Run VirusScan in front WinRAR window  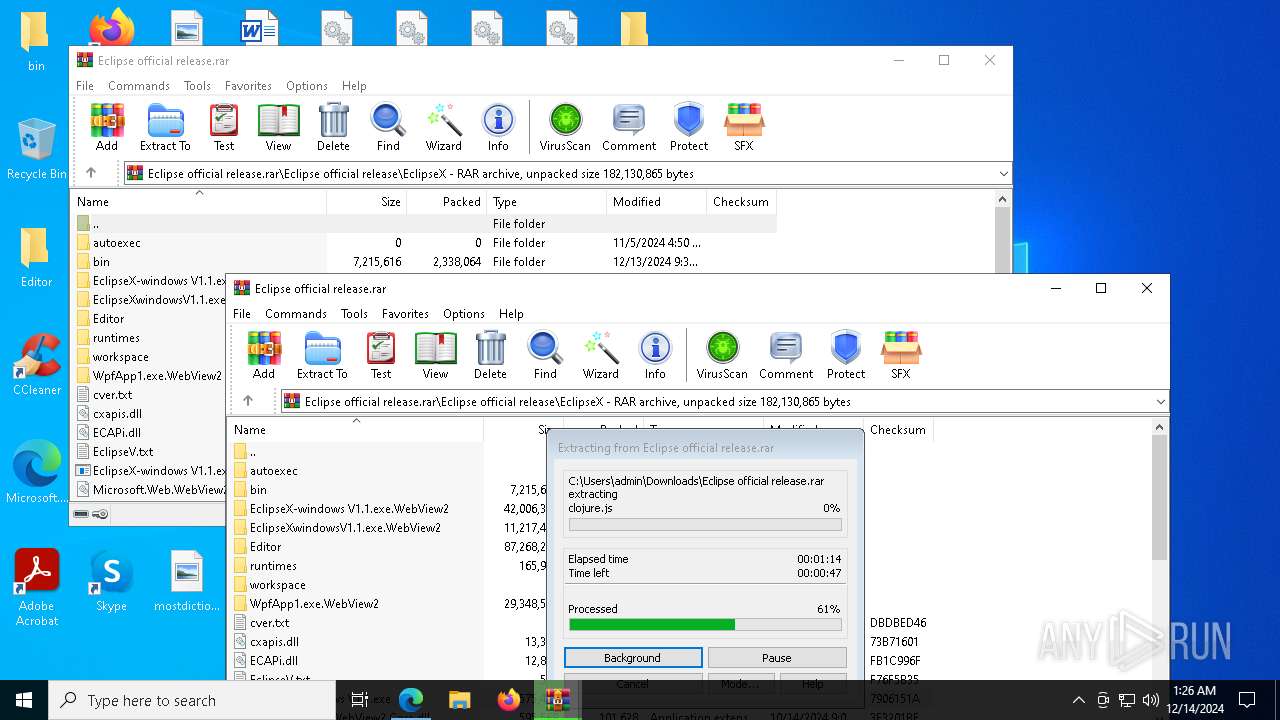click(x=722, y=356)
